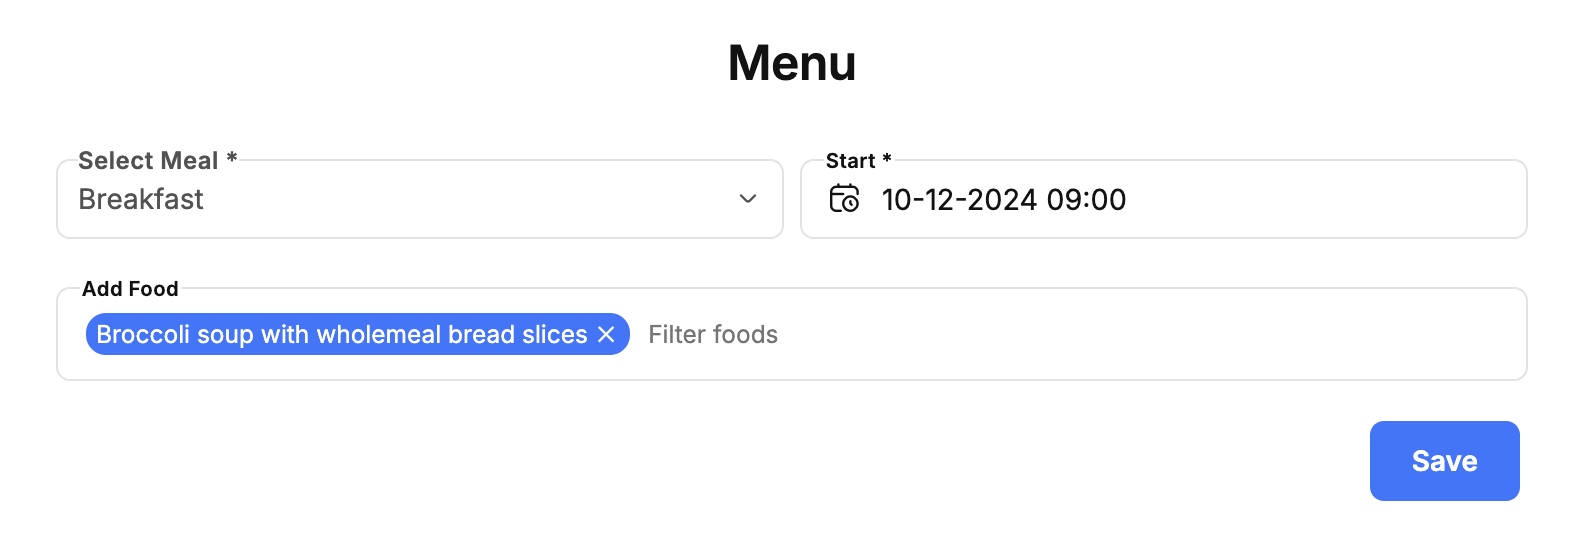Image resolution: width=1572 pixels, height=542 pixels.
Task: Click the 10-12-2024 09:00 date text
Action: 1004,200
